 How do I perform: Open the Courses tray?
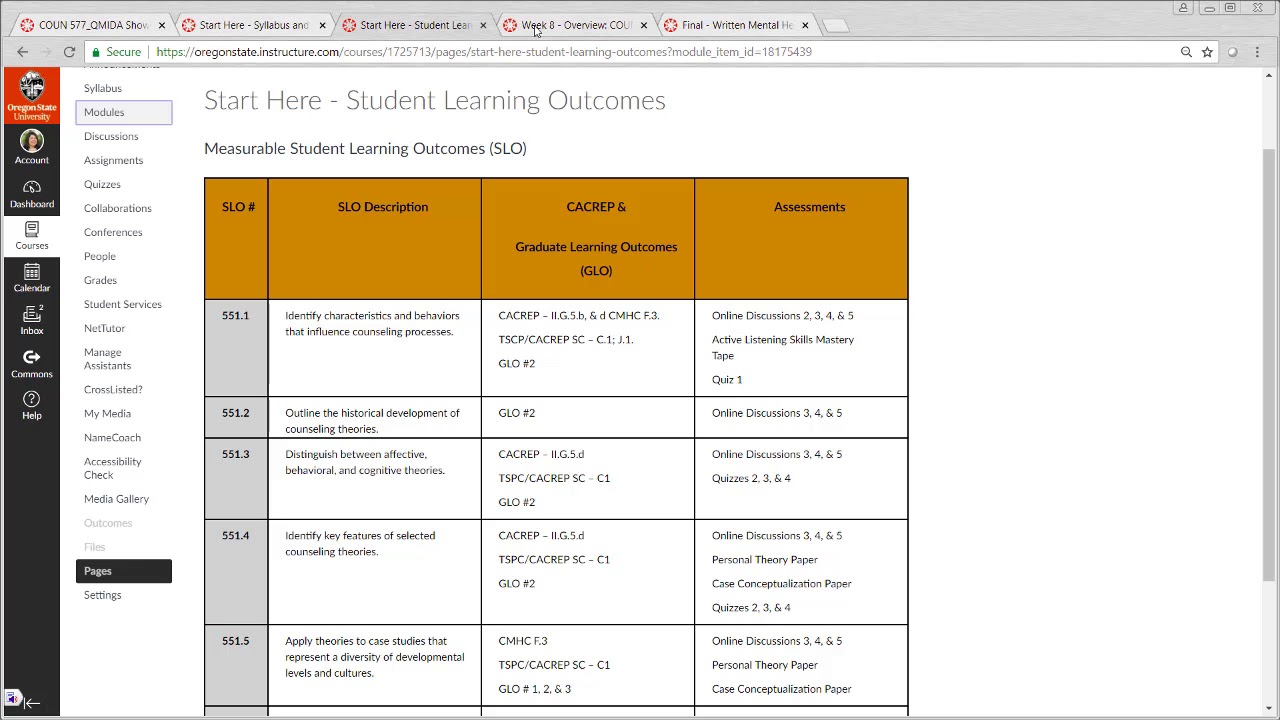31,236
